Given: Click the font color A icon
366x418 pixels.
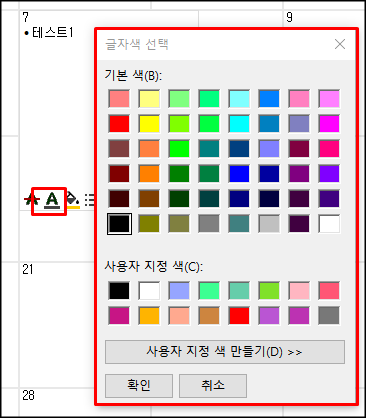Looking at the screenshot, I should point(52,200).
